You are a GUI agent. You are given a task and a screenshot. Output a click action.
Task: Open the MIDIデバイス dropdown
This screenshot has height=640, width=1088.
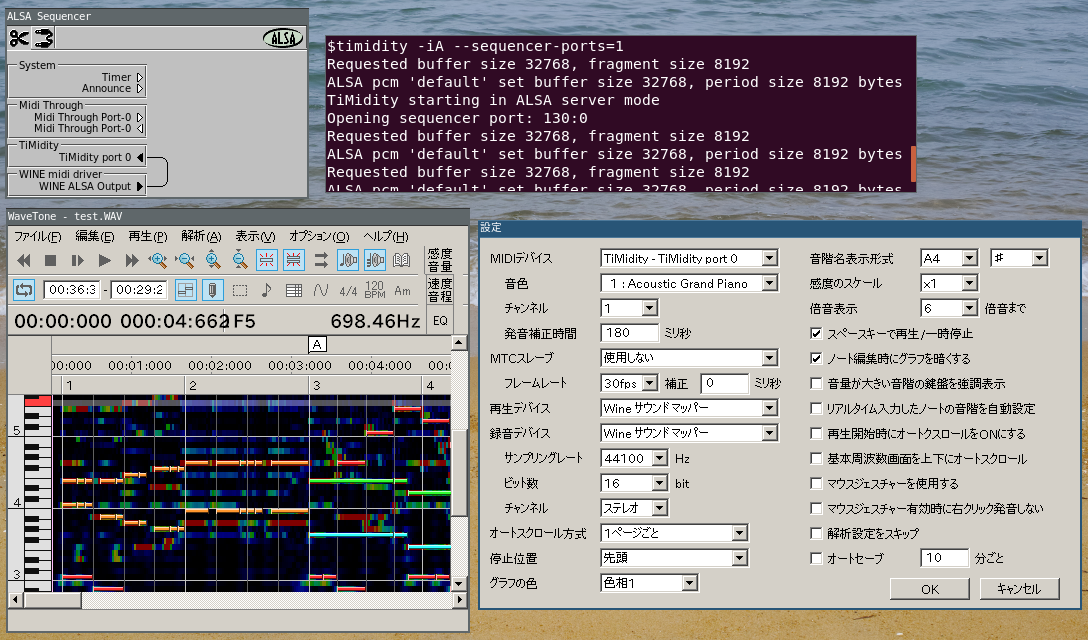[768, 258]
